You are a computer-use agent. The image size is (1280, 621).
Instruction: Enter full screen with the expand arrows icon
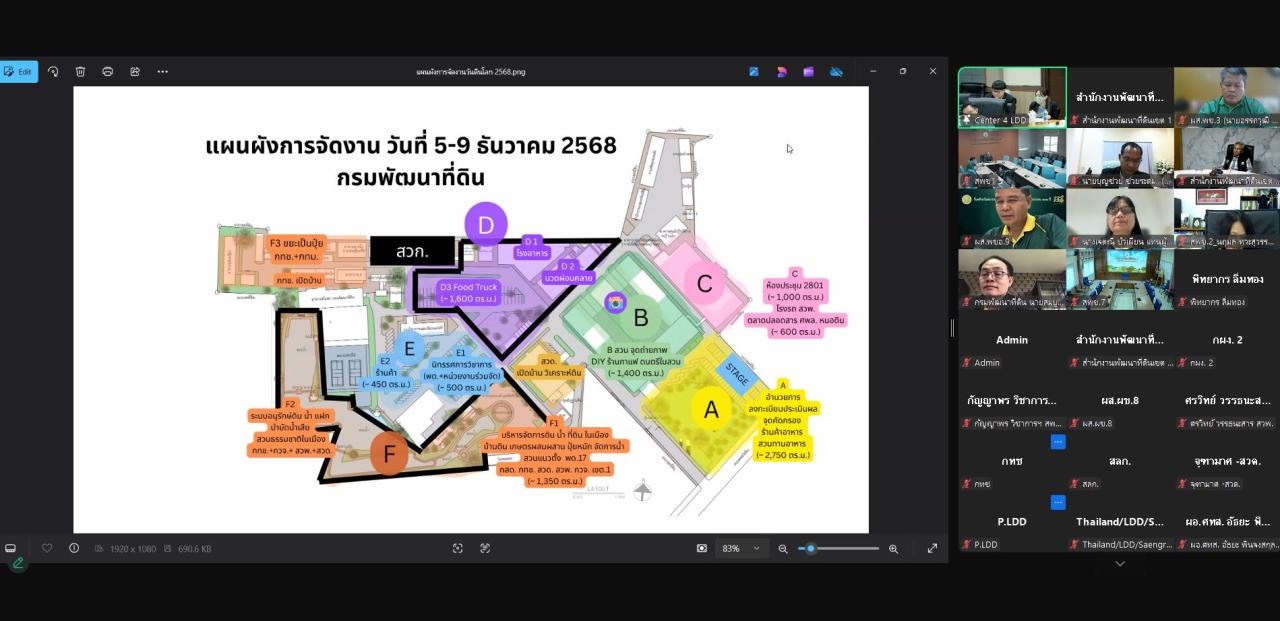(932, 548)
